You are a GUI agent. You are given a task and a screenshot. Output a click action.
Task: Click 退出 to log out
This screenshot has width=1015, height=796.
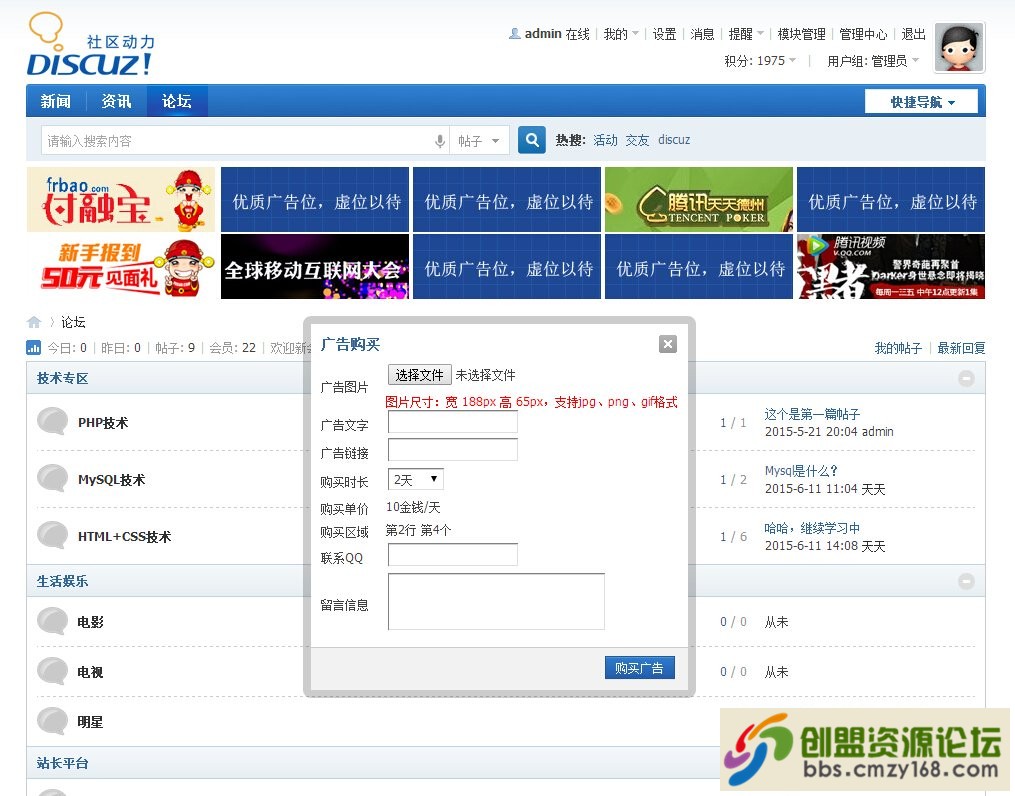click(x=913, y=34)
